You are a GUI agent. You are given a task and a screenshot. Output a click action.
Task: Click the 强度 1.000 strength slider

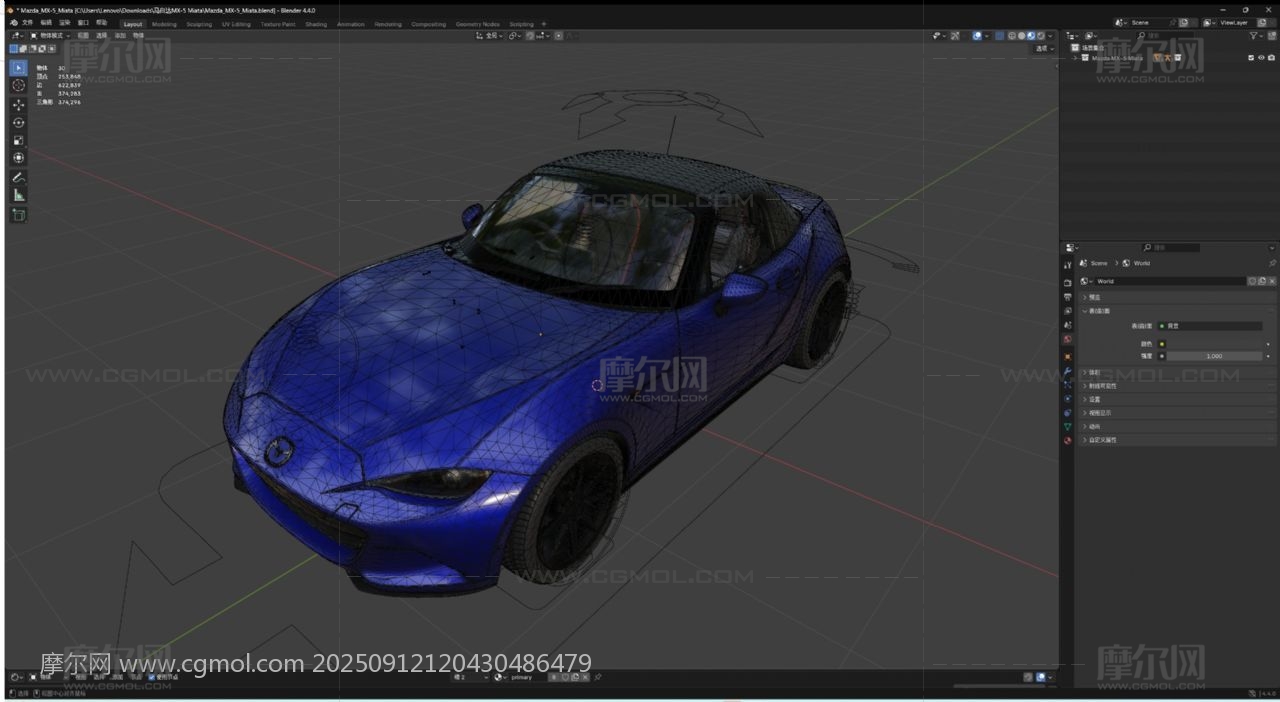pyautogui.click(x=1216, y=356)
